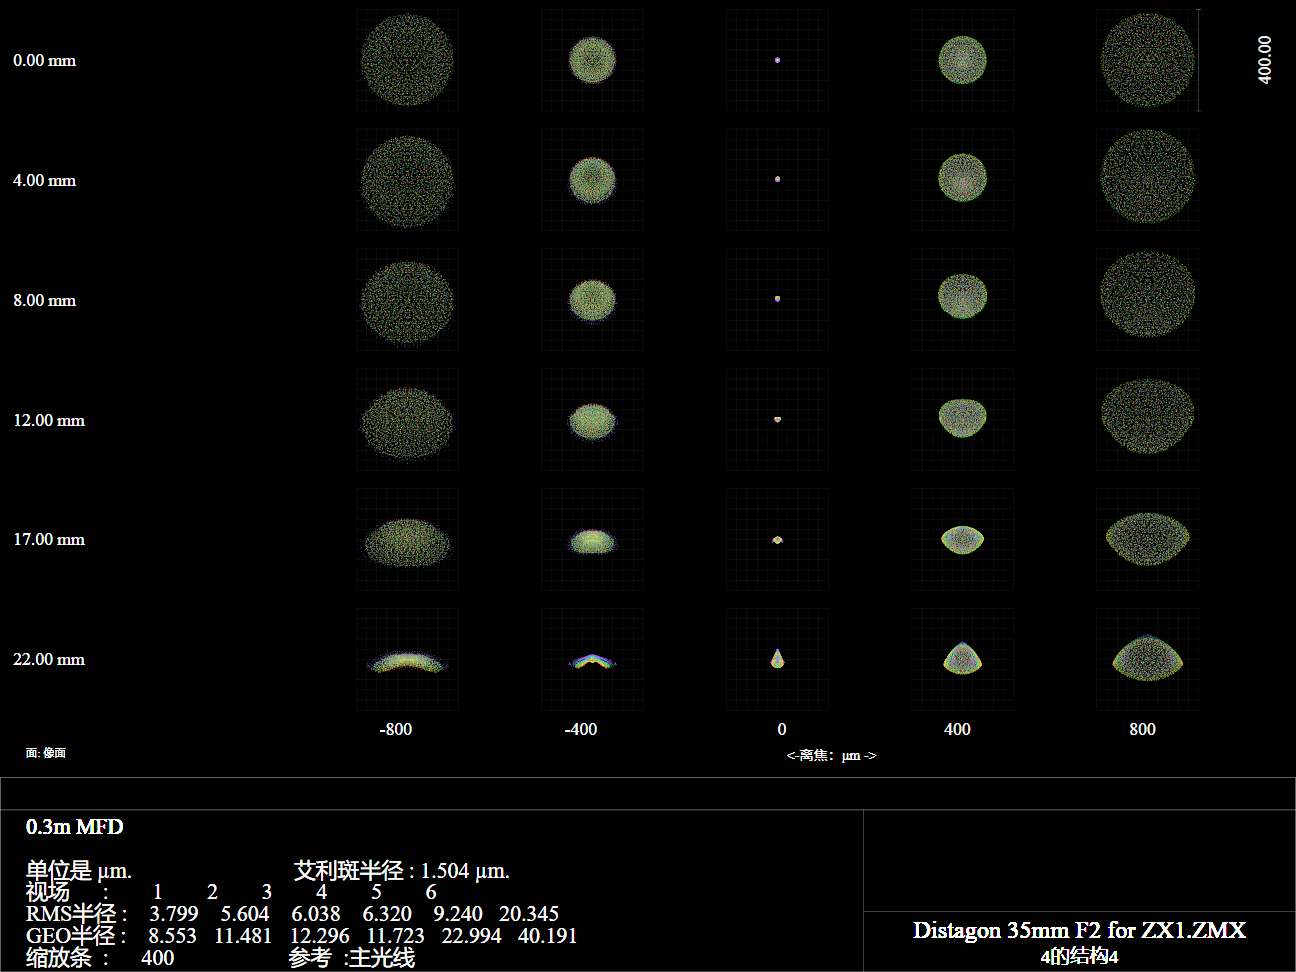The height and width of the screenshot is (972, 1296).
Task: Click the 面: 像面 surface label
Action: tap(46, 753)
